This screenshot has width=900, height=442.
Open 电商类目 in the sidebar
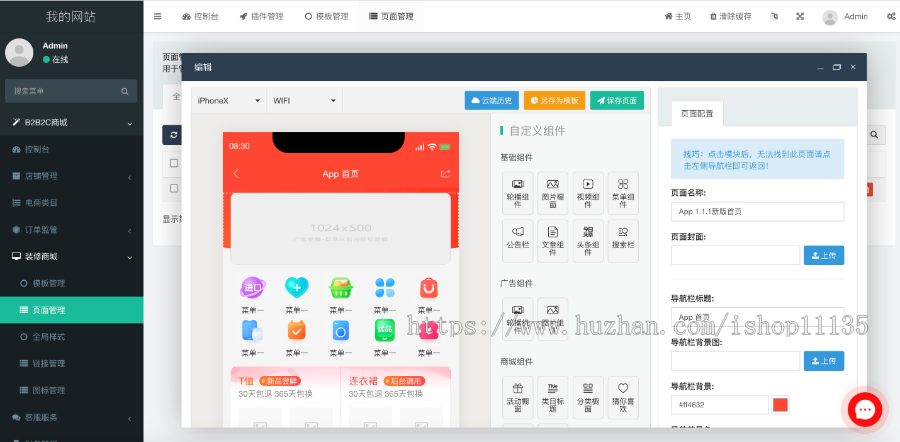pyautogui.click(x=72, y=203)
